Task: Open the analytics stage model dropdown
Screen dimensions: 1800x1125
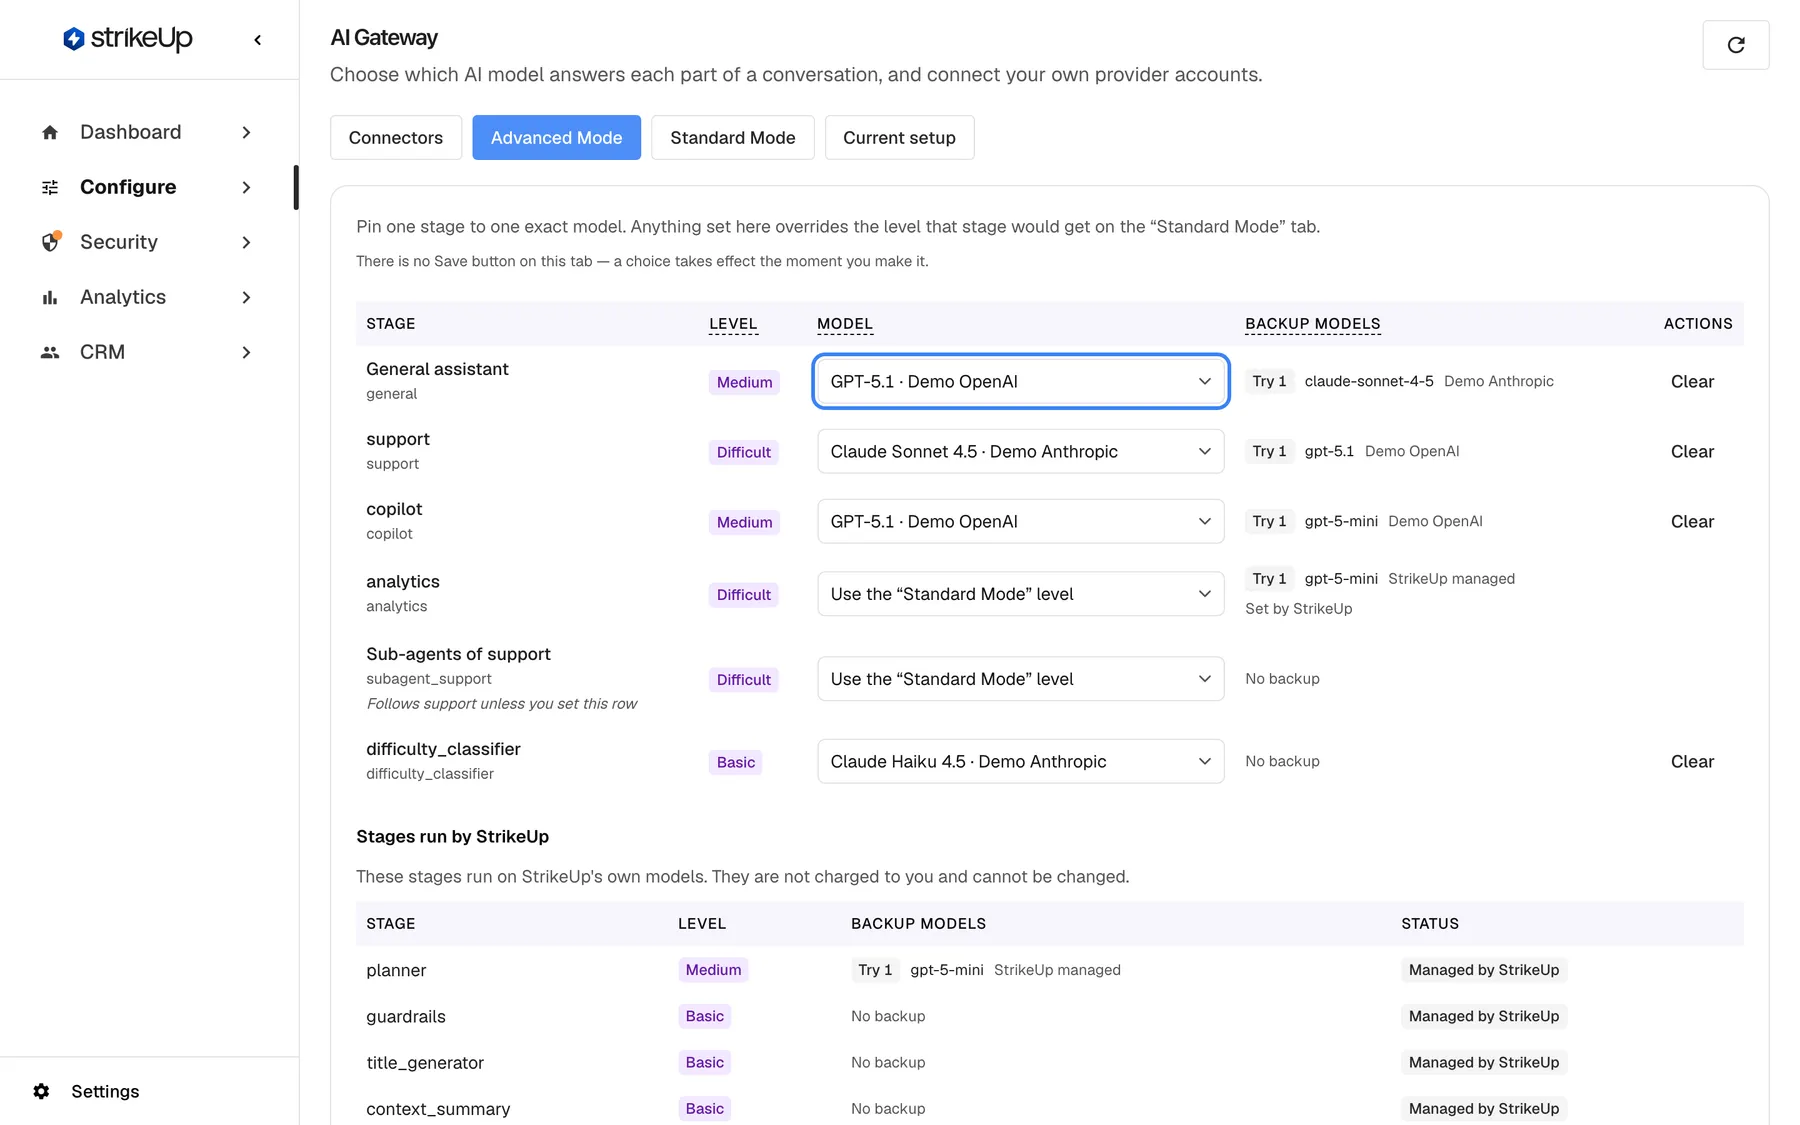Action: [x=1021, y=594]
